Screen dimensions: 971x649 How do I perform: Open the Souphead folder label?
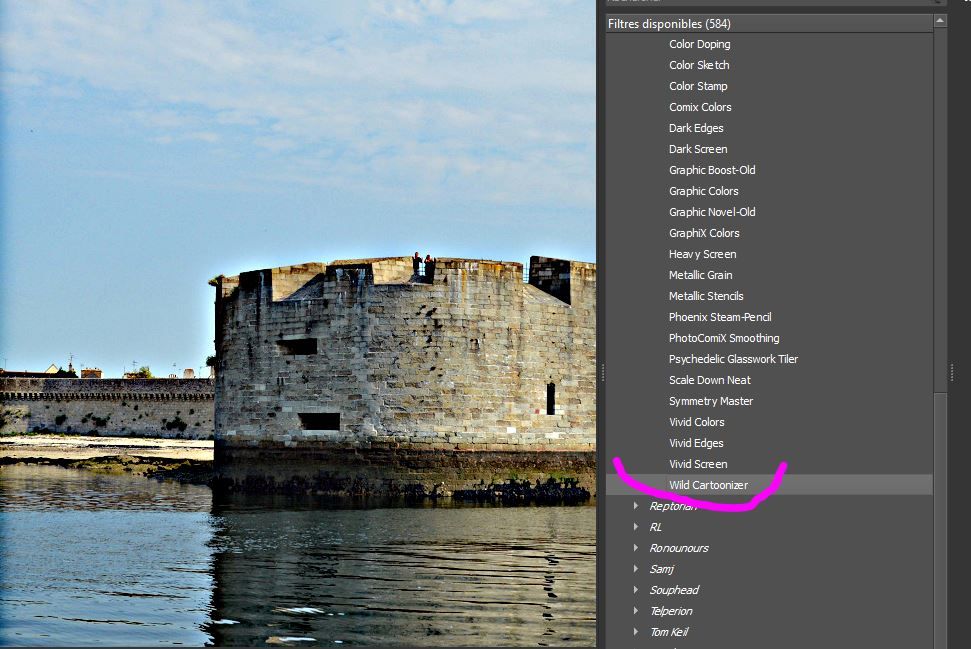click(674, 591)
